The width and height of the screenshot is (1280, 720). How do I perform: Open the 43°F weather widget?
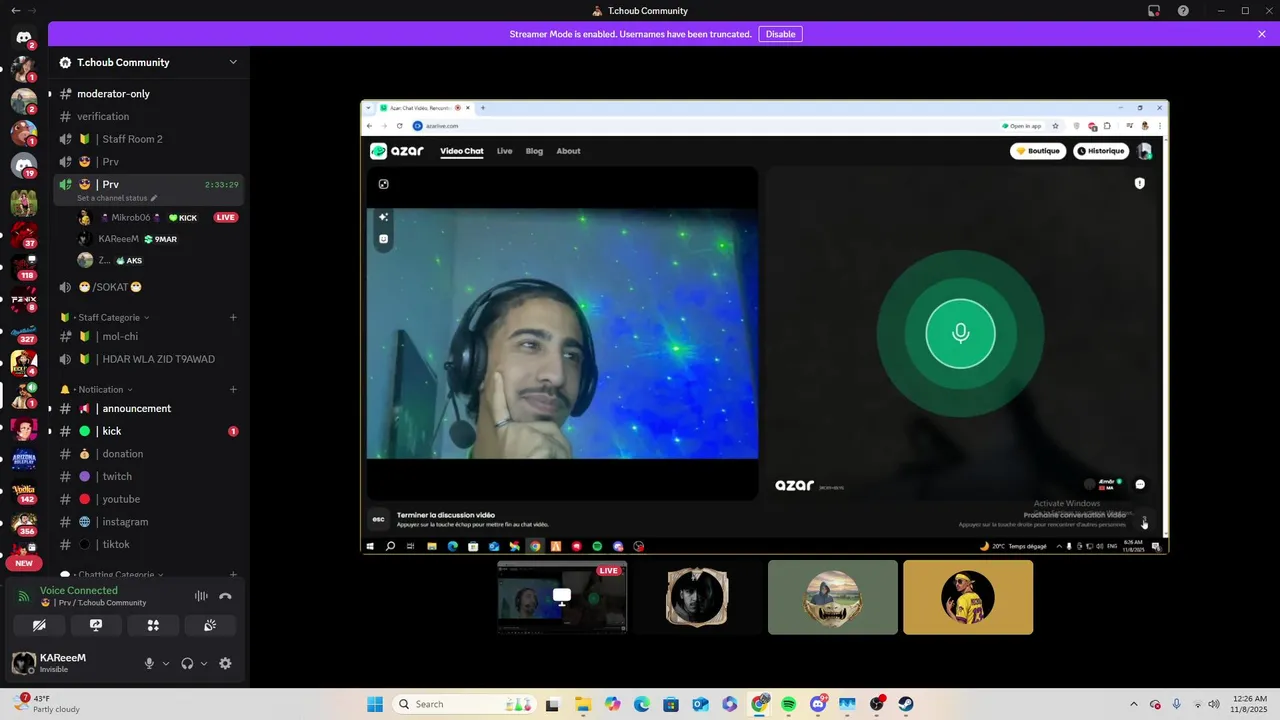47,704
